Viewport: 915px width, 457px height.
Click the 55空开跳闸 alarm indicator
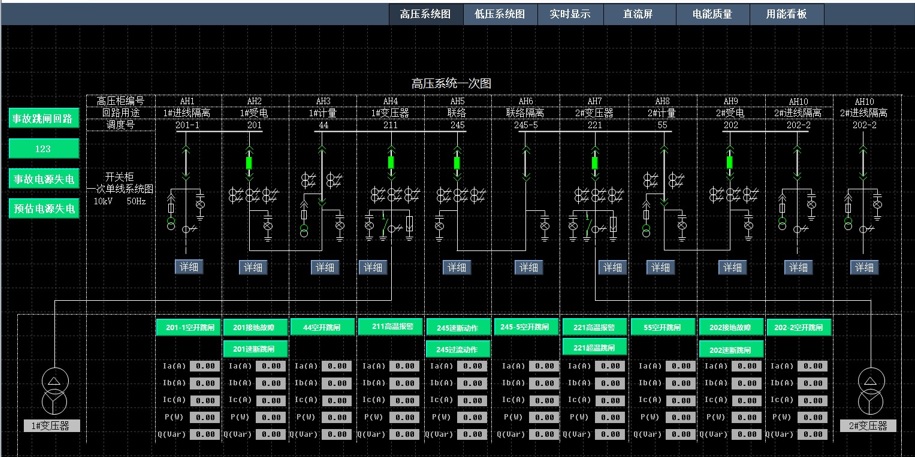663,327
